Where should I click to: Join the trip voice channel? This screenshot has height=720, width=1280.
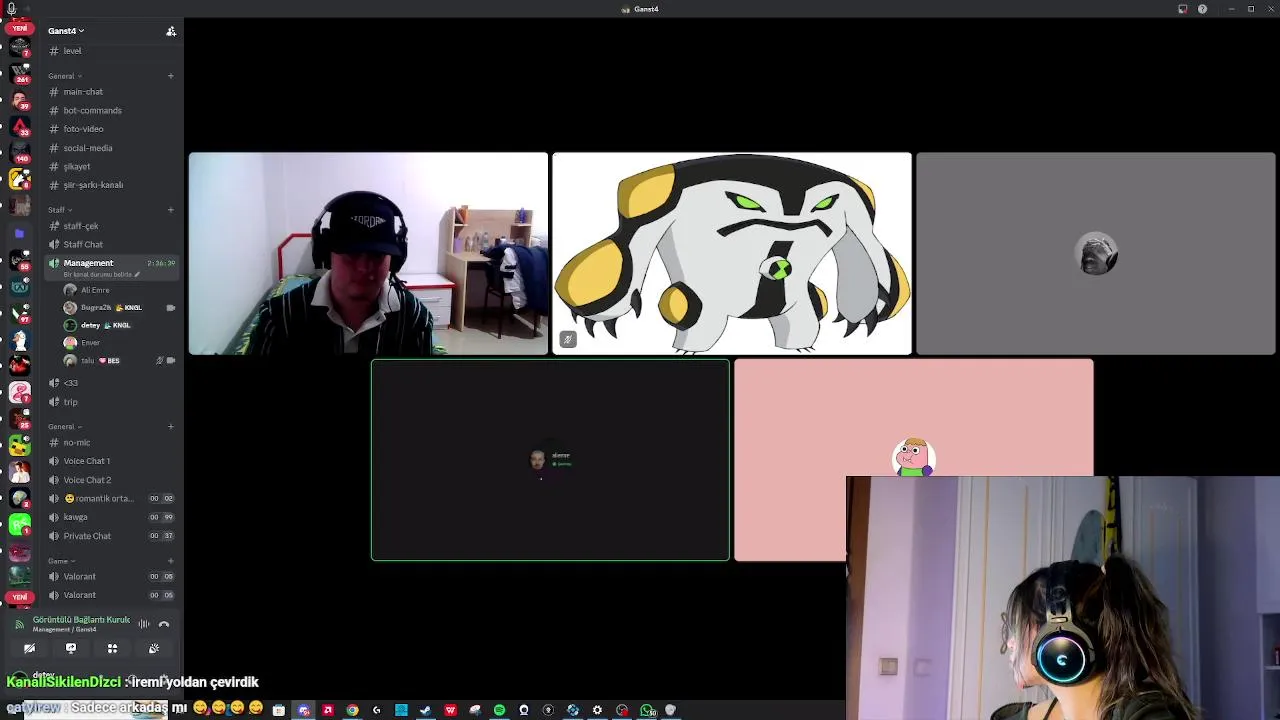click(x=112, y=402)
